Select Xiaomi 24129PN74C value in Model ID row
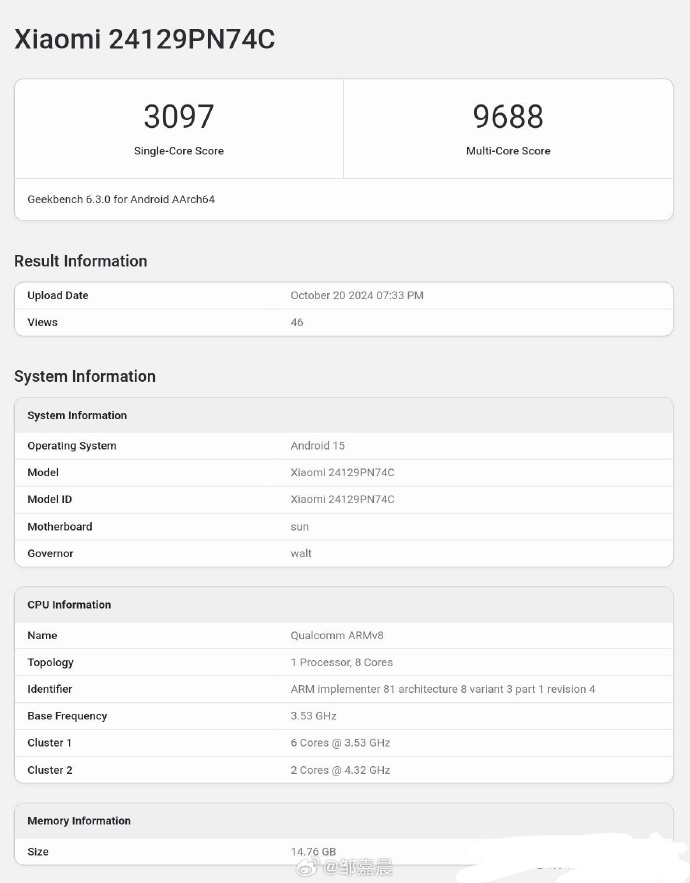This screenshot has width=690, height=883. click(342, 500)
